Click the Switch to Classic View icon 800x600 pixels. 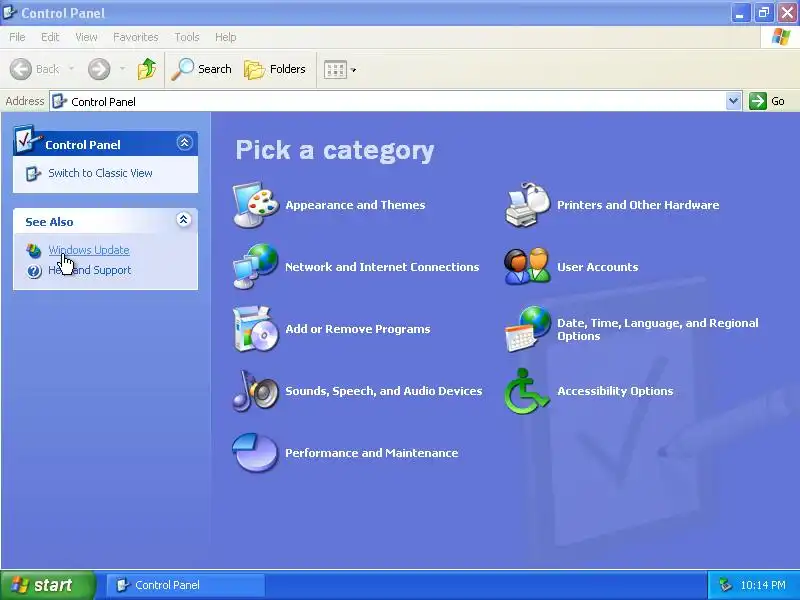point(33,173)
